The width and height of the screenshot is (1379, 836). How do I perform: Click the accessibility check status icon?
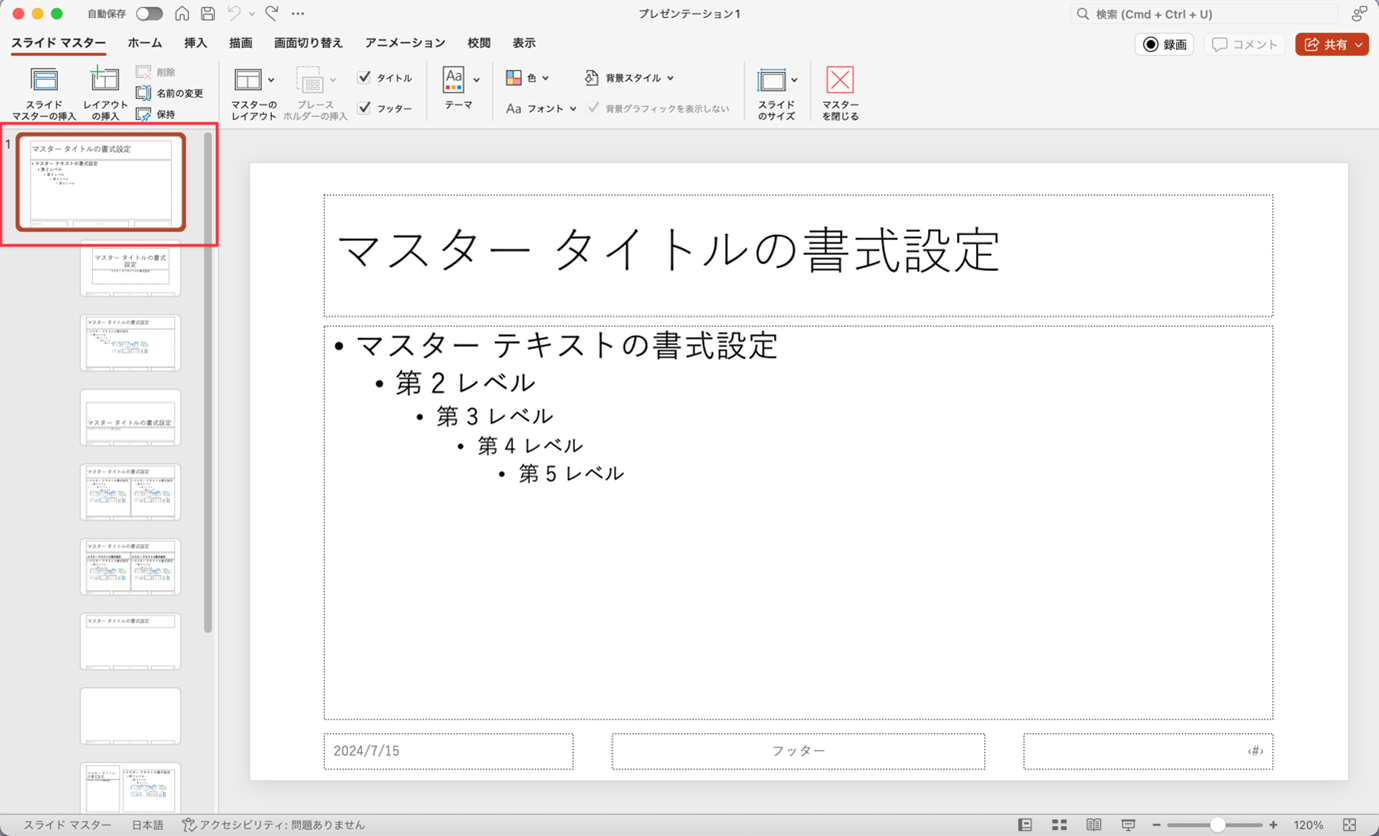(188, 825)
